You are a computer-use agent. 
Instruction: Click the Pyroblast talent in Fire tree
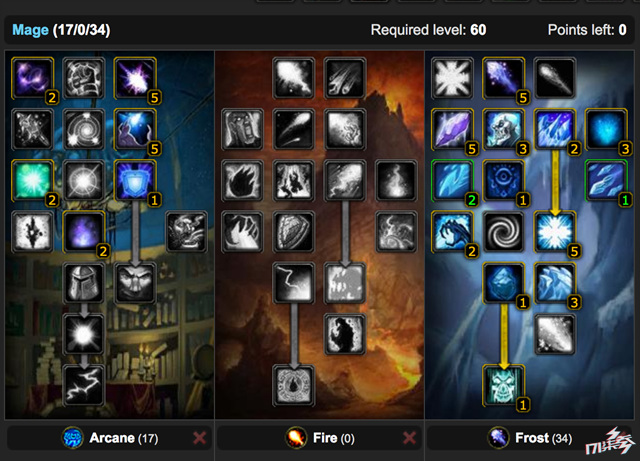(x=345, y=180)
